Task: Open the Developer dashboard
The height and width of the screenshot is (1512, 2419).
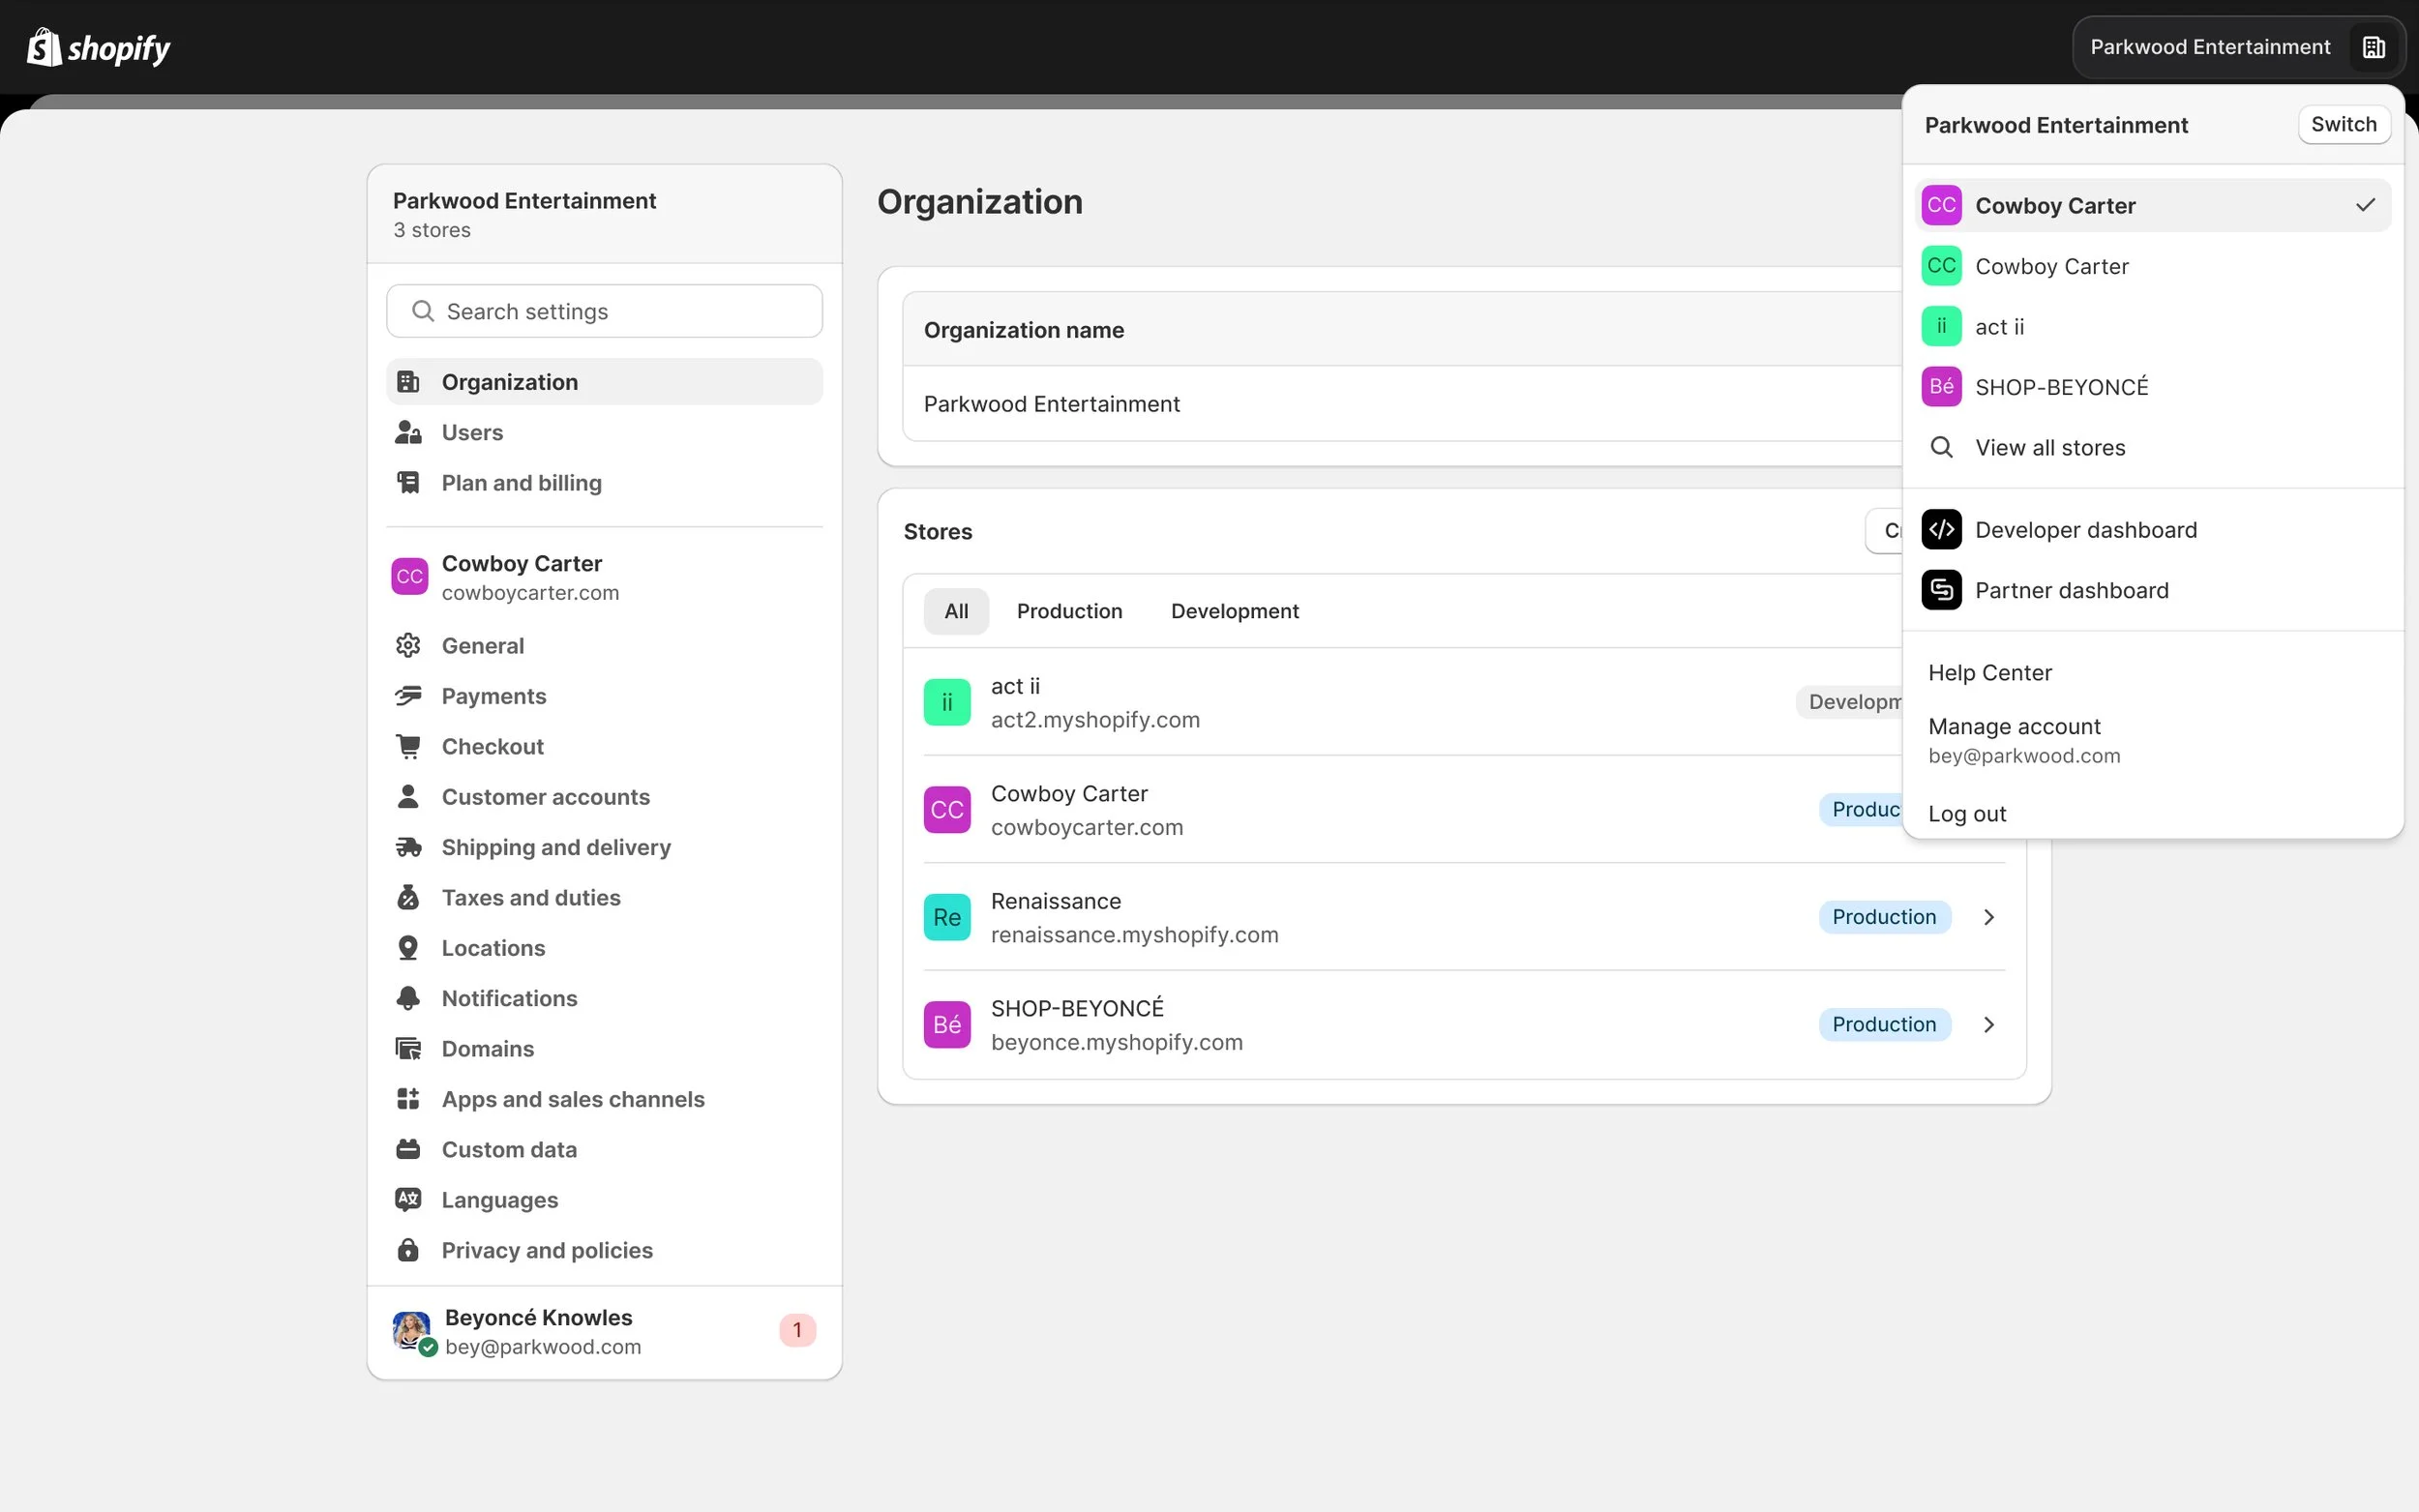Action: (2087, 529)
